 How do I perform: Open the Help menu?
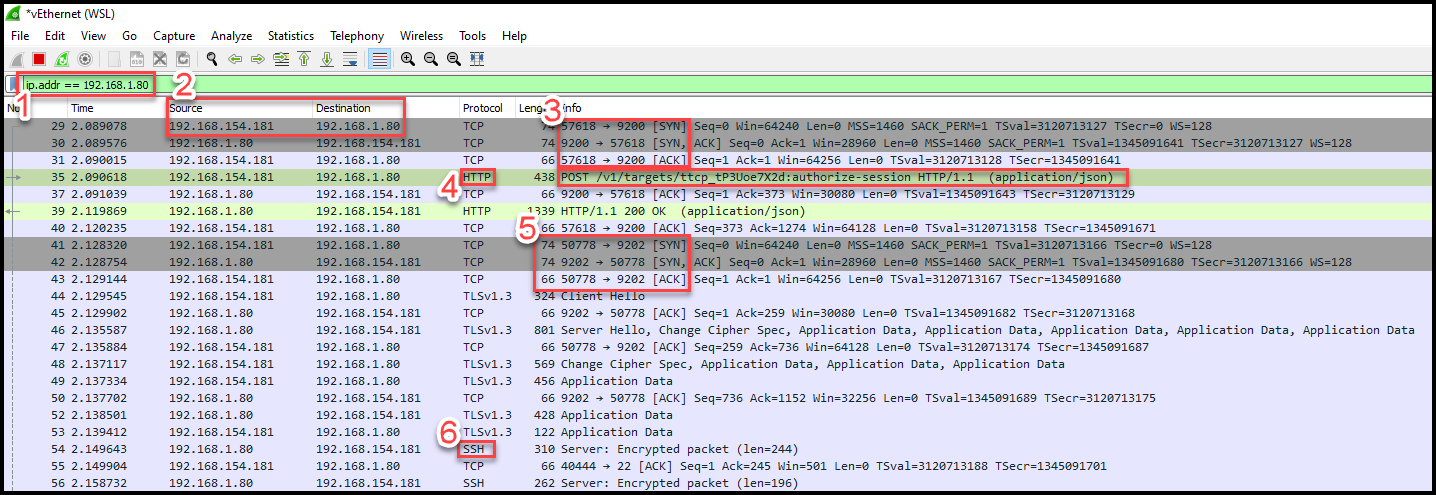(514, 36)
